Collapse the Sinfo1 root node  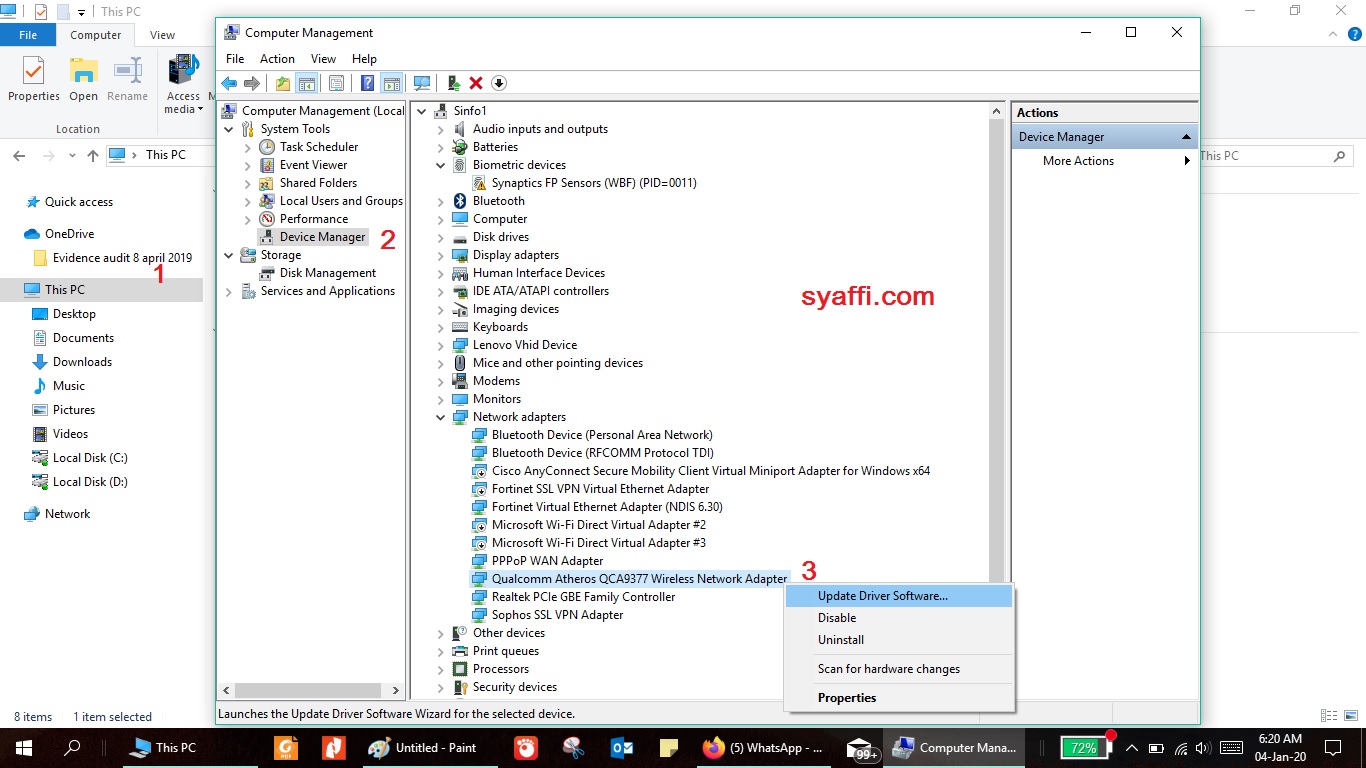click(421, 111)
